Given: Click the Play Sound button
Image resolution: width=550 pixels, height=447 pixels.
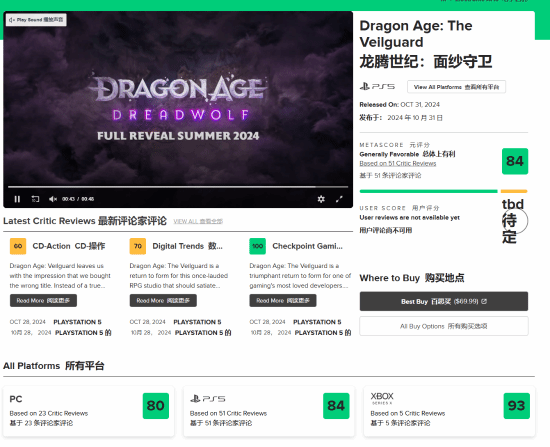Looking at the screenshot, I should pos(36,20).
